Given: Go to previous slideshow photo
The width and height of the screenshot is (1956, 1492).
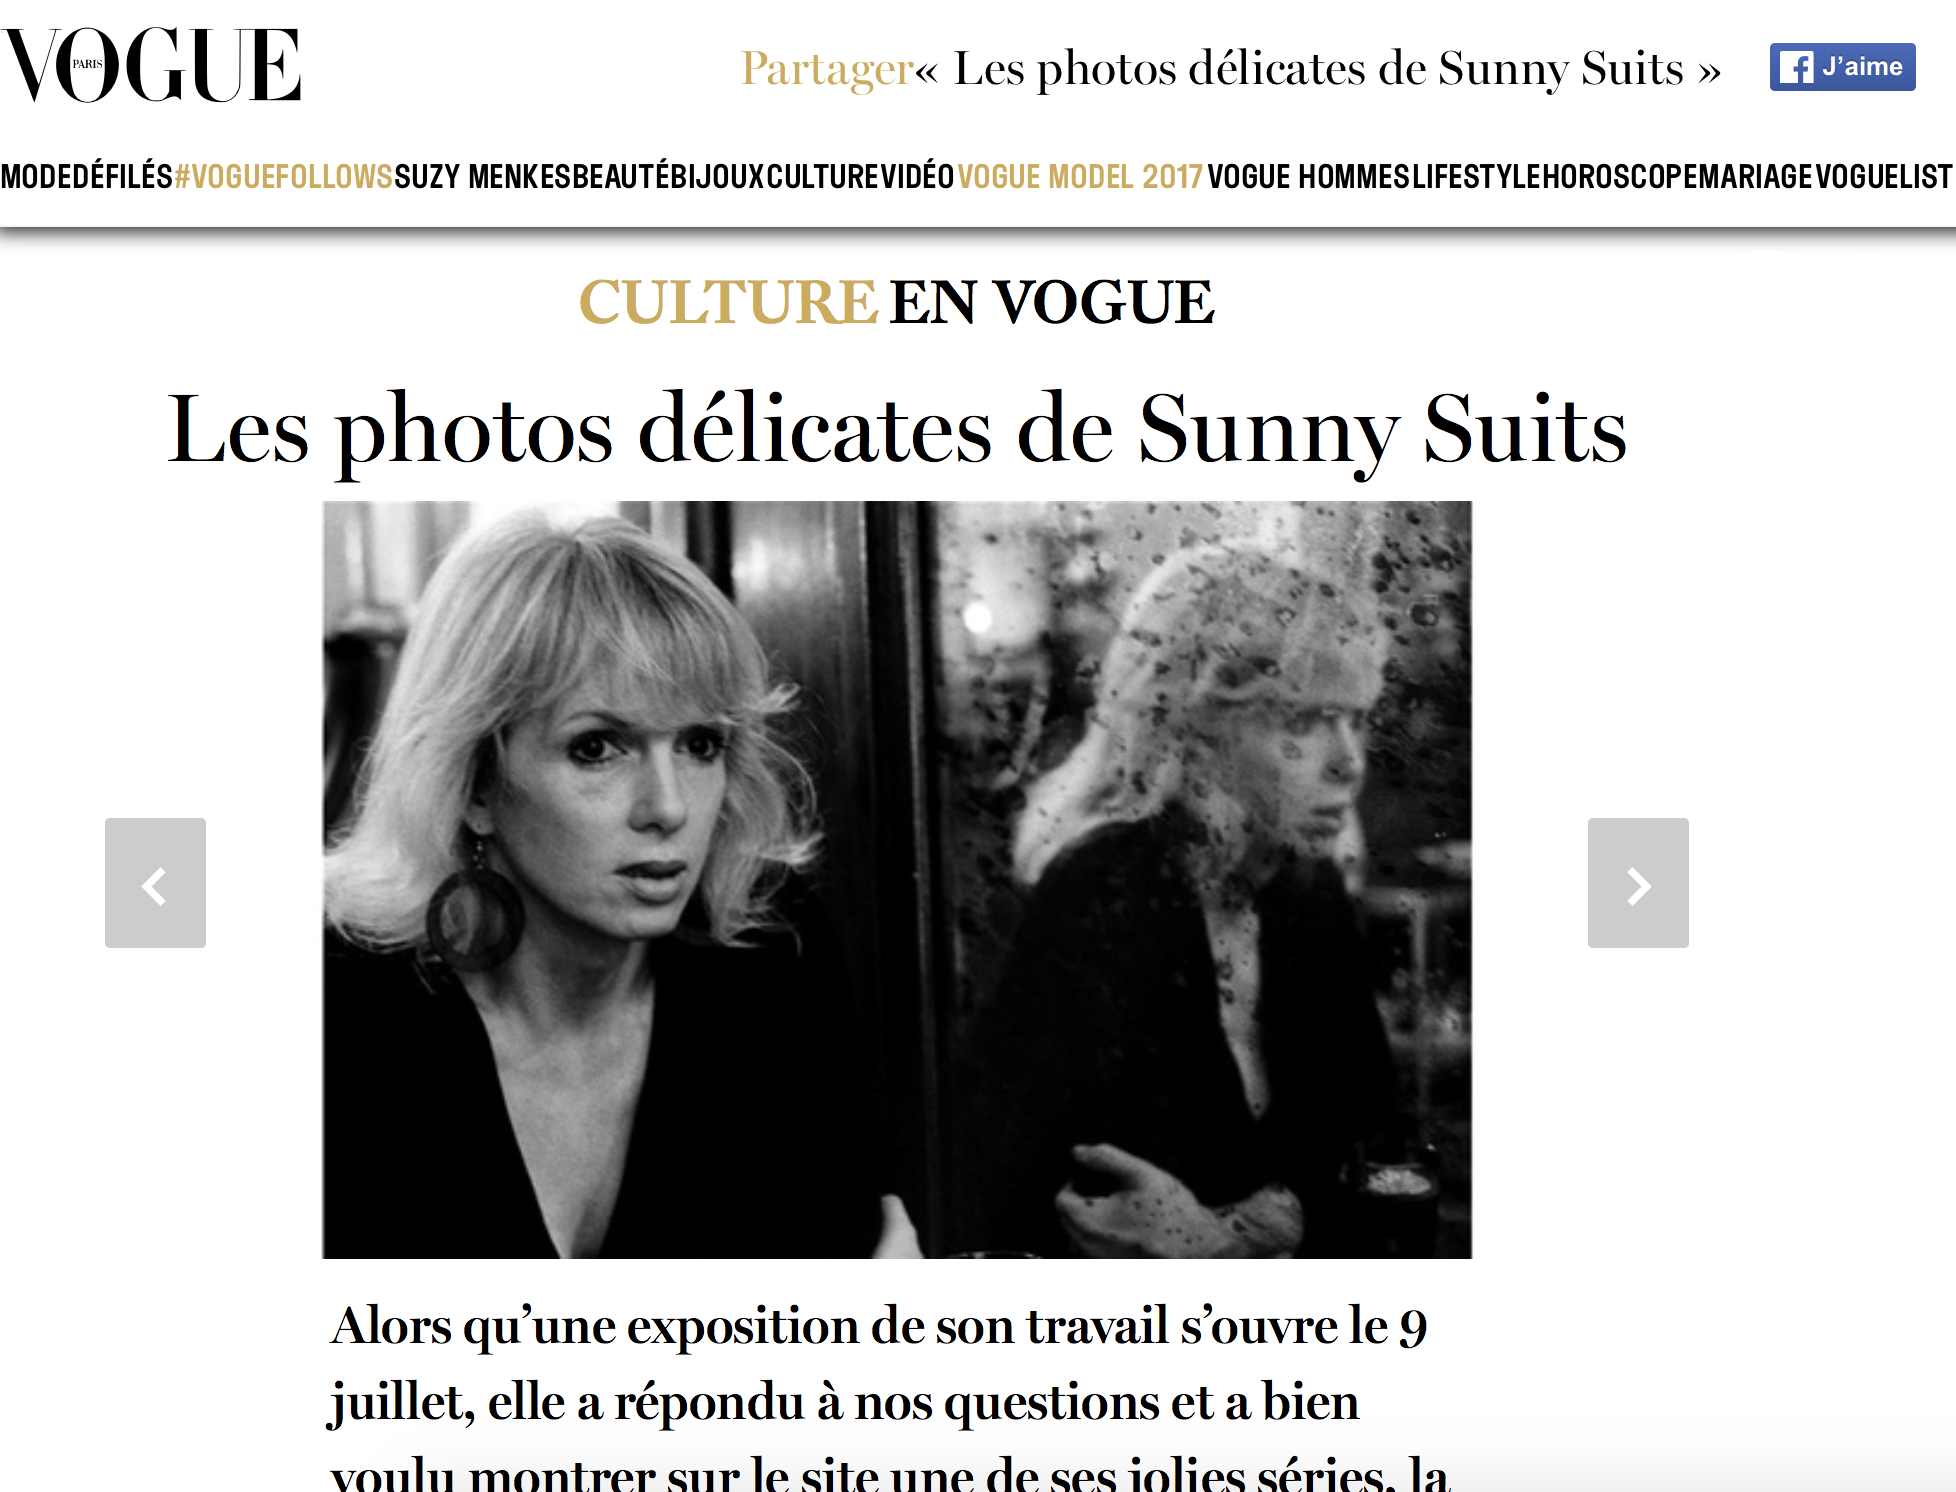Looking at the screenshot, I should 155,883.
